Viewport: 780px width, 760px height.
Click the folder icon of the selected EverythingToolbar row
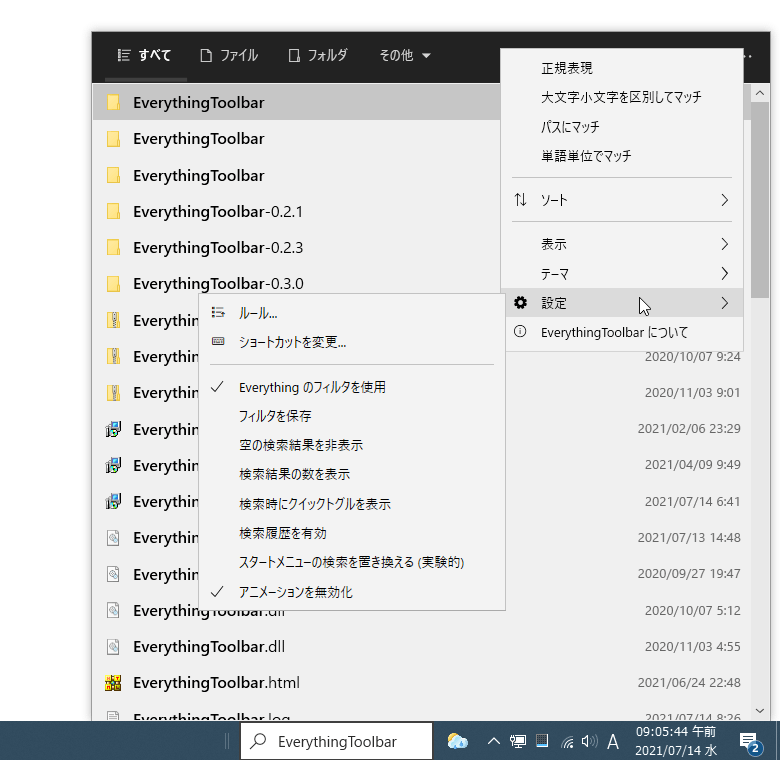pos(113,102)
